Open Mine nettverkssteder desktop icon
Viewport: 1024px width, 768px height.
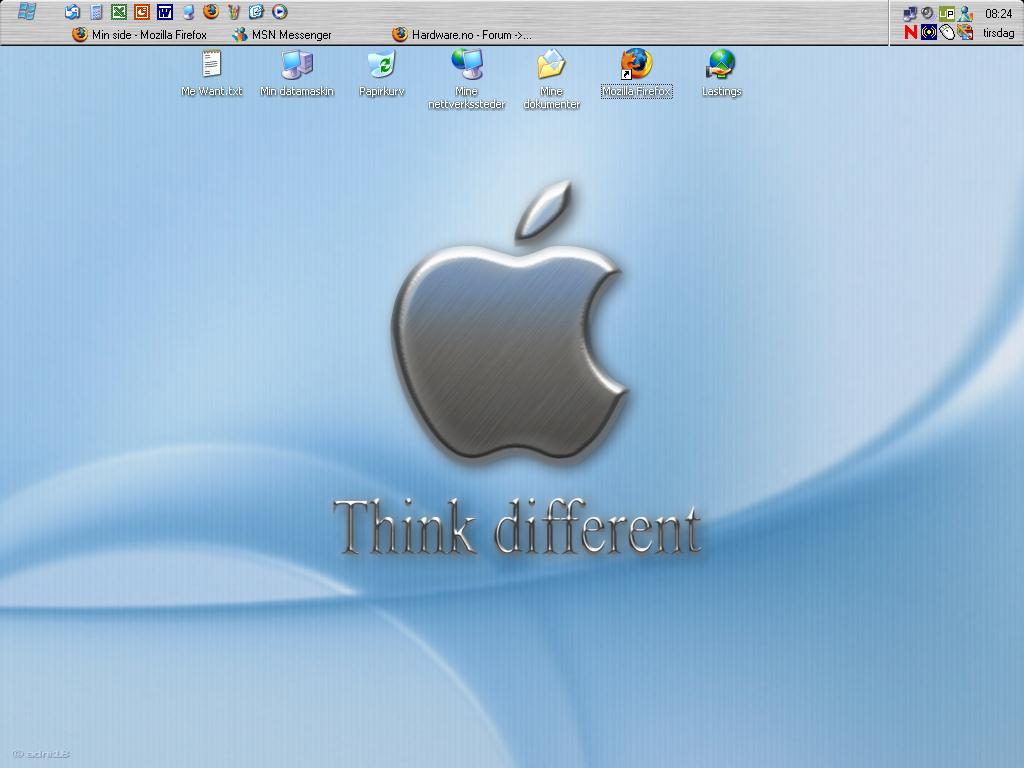click(x=467, y=79)
